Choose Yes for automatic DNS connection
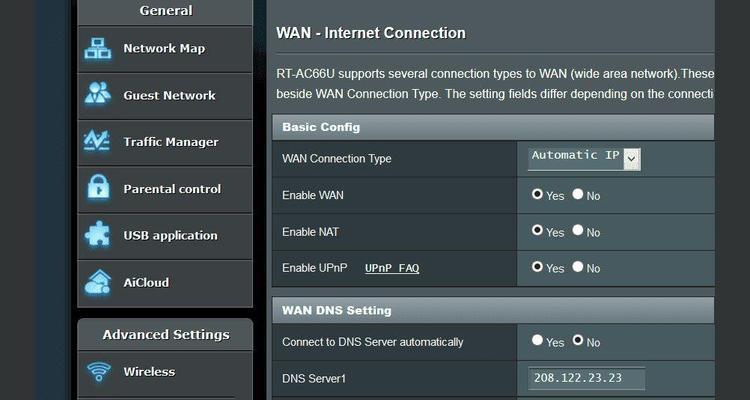 537,340
